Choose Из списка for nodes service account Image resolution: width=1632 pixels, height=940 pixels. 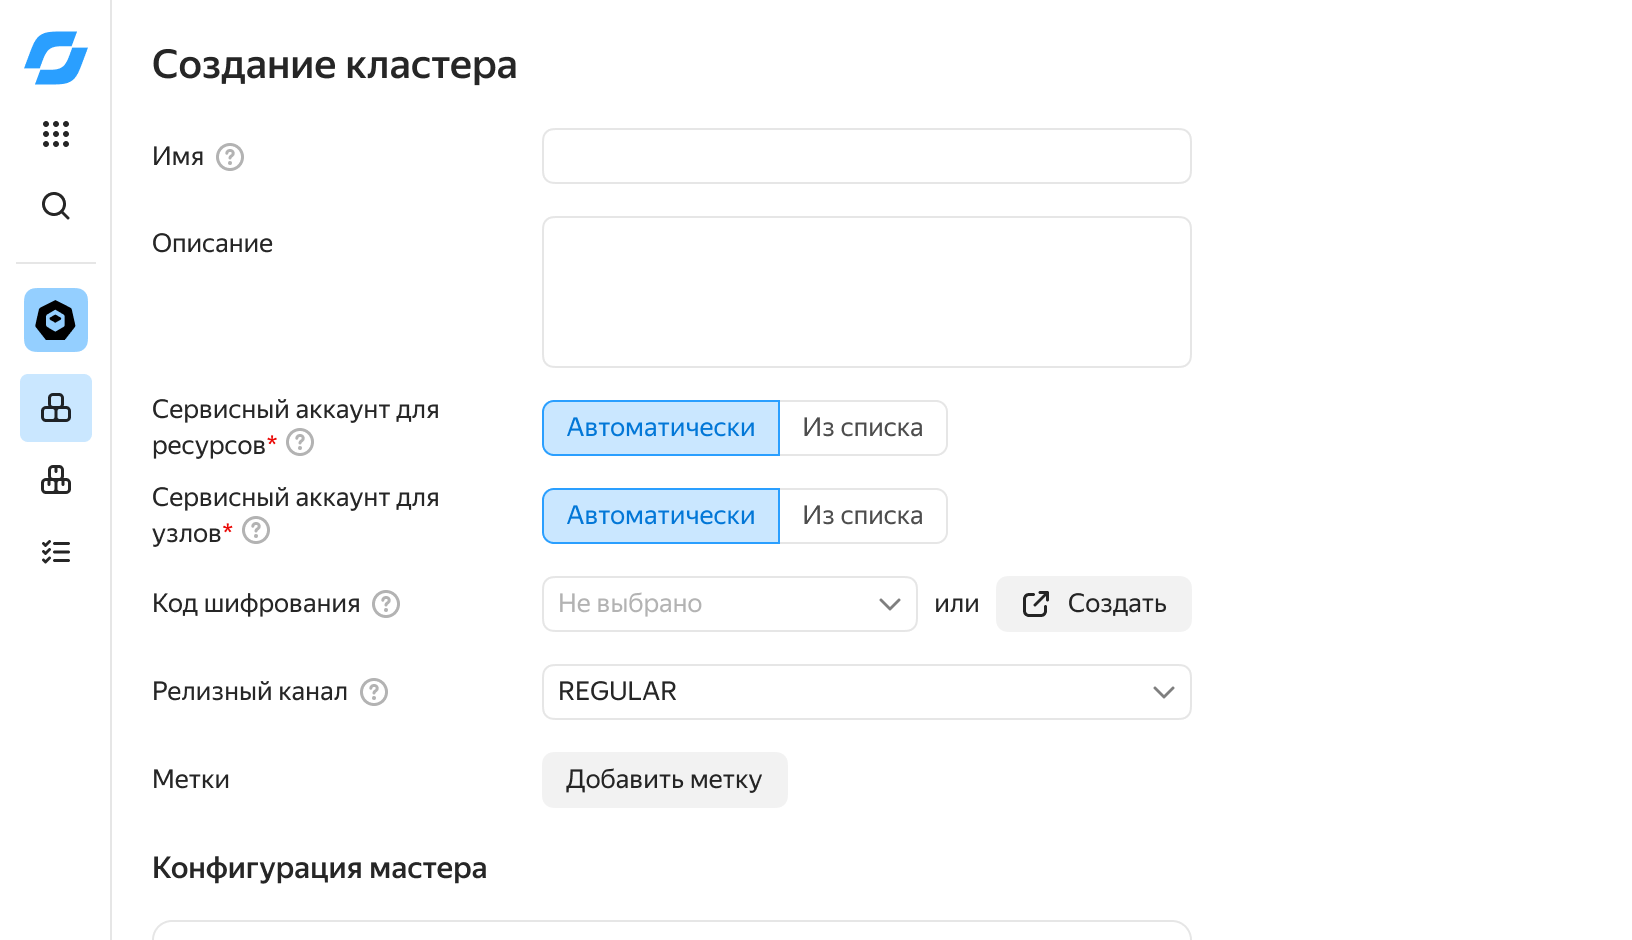(x=862, y=516)
